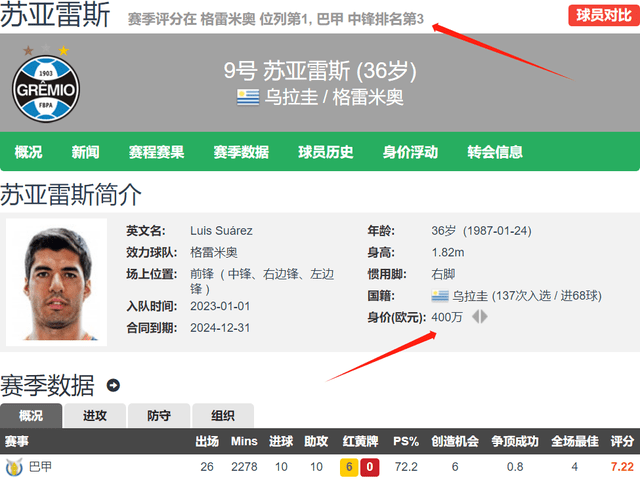
Task: Click the English name Luis Suárez
Action: tap(221, 231)
